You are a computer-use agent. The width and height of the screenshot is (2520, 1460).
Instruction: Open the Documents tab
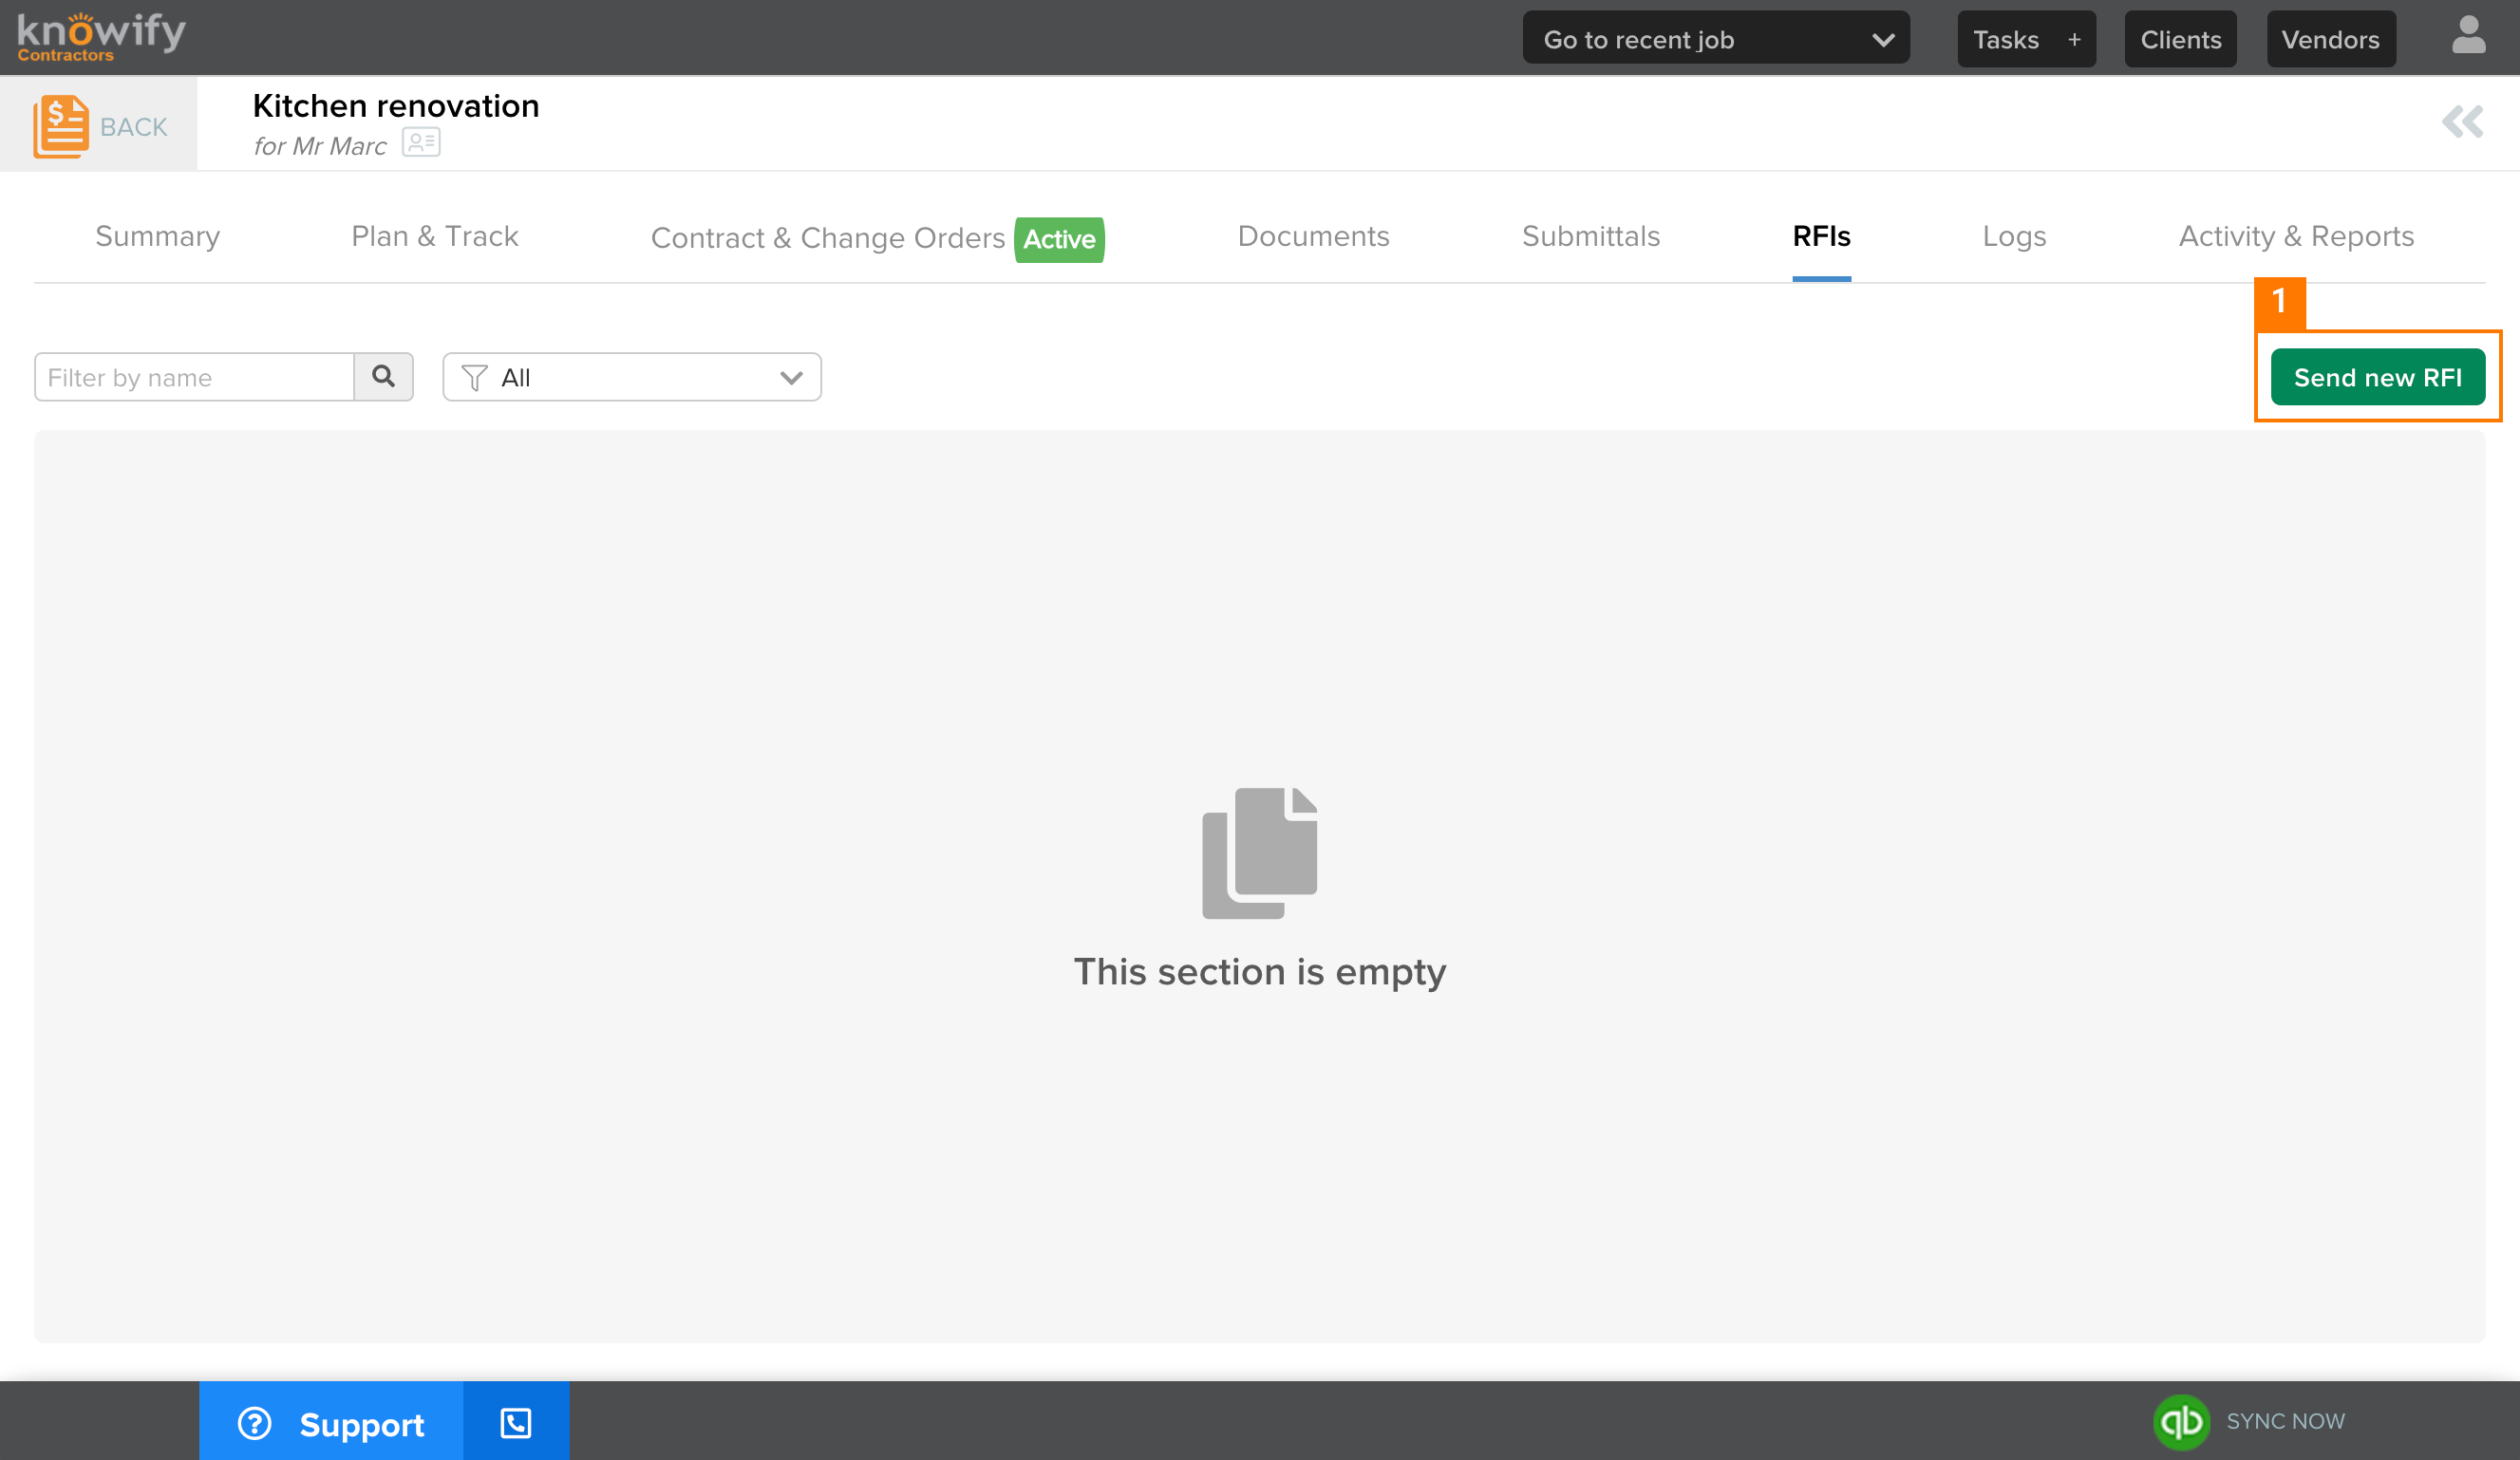(1313, 236)
